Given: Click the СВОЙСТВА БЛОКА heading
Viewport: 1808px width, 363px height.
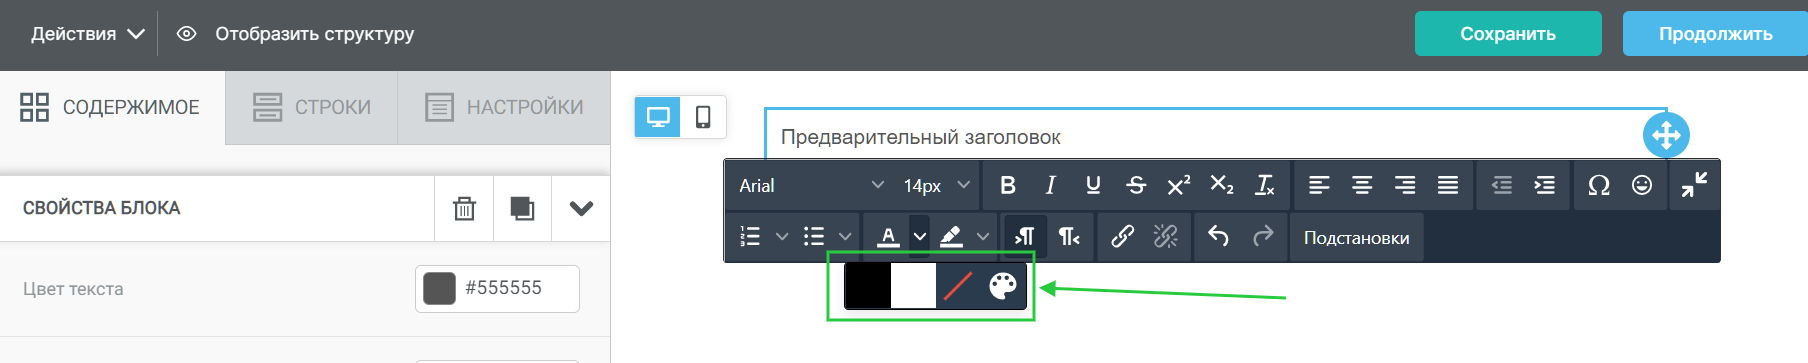Looking at the screenshot, I should 101,208.
